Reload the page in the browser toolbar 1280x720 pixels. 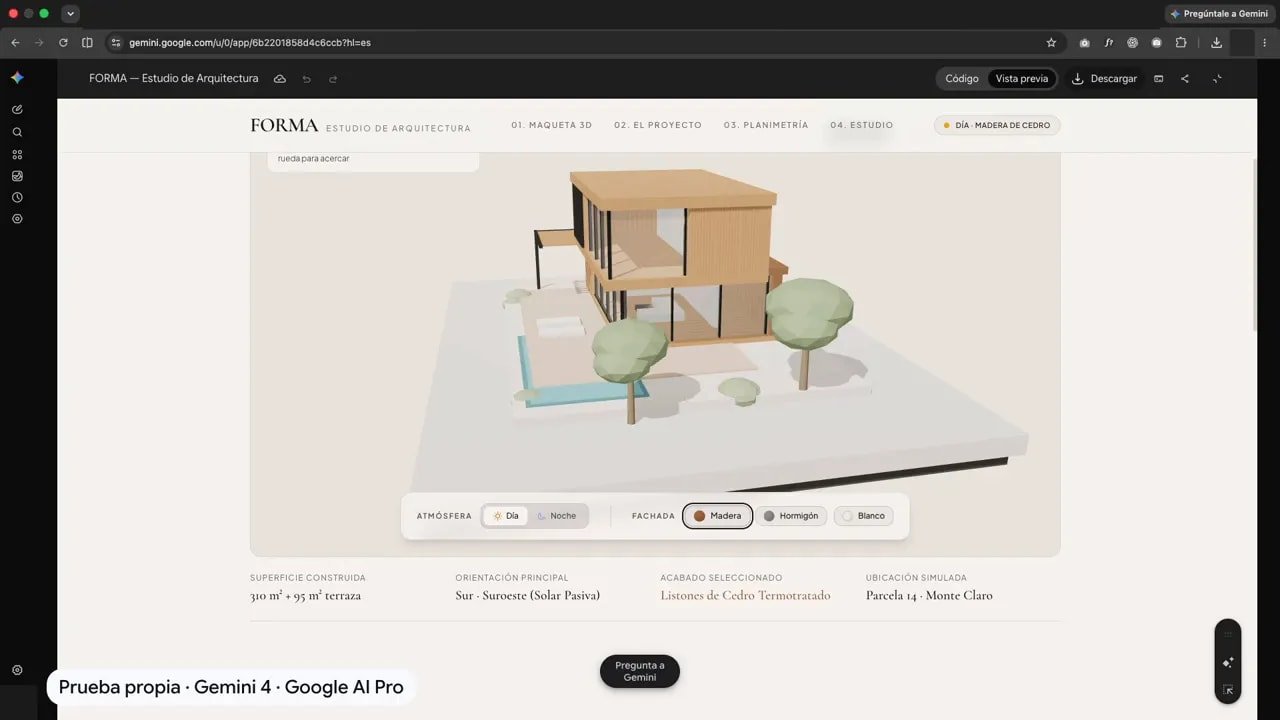(x=63, y=43)
